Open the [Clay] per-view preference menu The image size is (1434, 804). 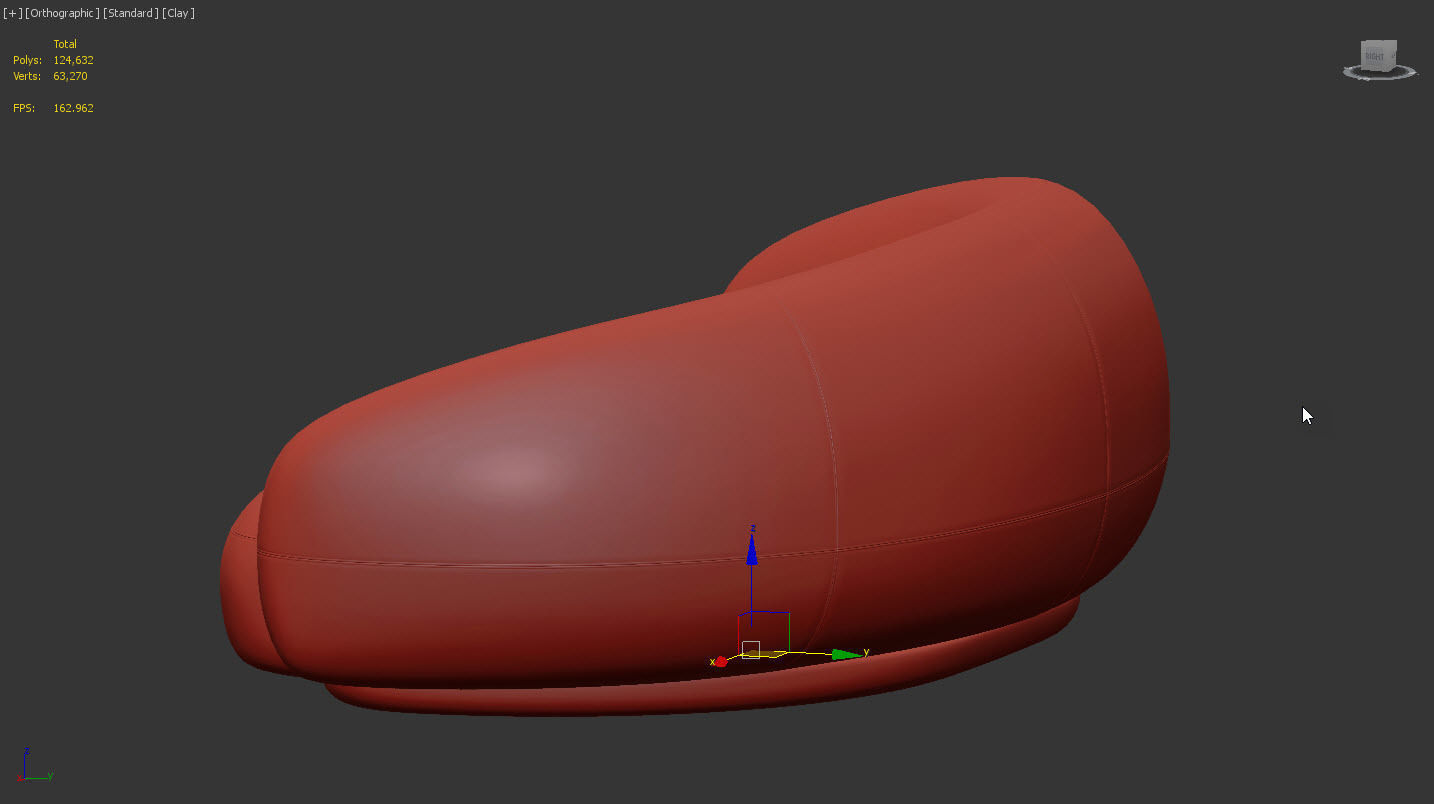[x=178, y=13]
